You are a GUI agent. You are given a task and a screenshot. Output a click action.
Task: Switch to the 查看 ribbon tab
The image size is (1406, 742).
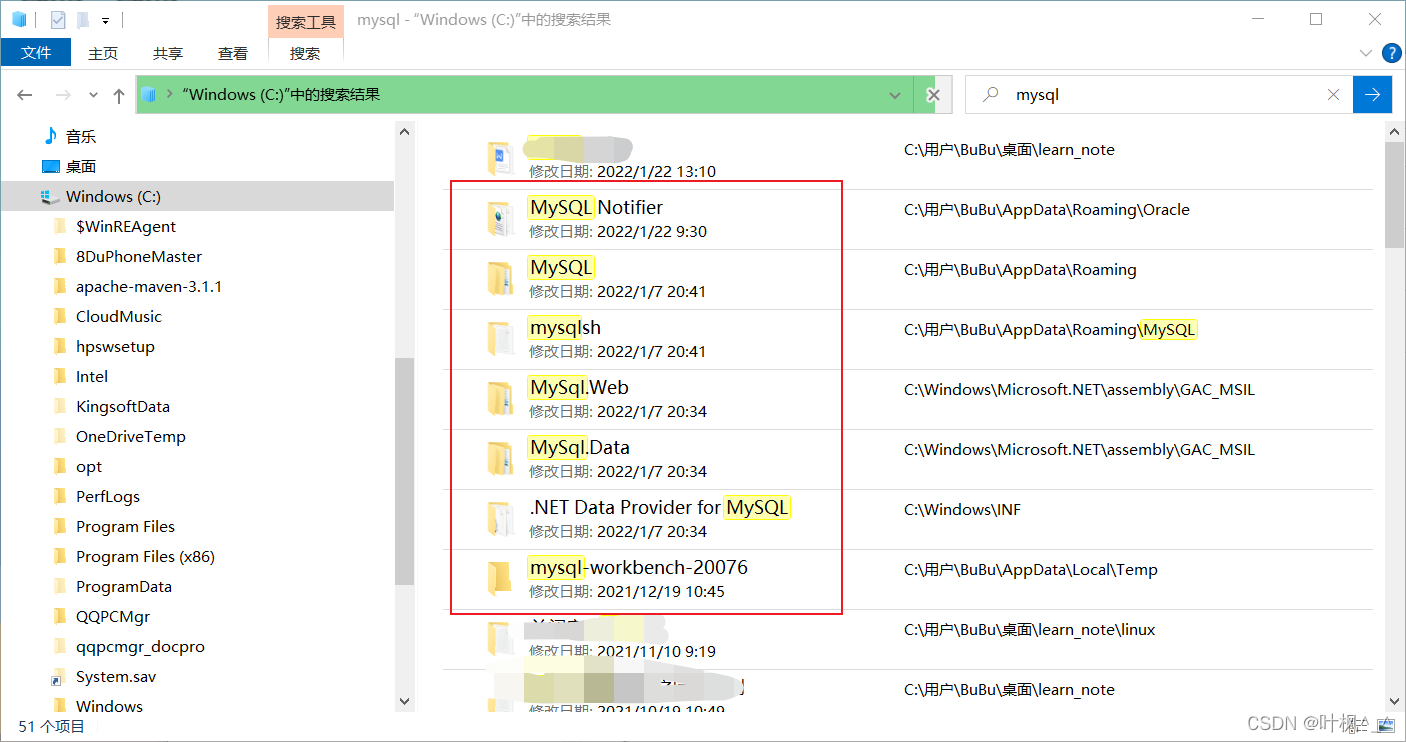tap(233, 53)
